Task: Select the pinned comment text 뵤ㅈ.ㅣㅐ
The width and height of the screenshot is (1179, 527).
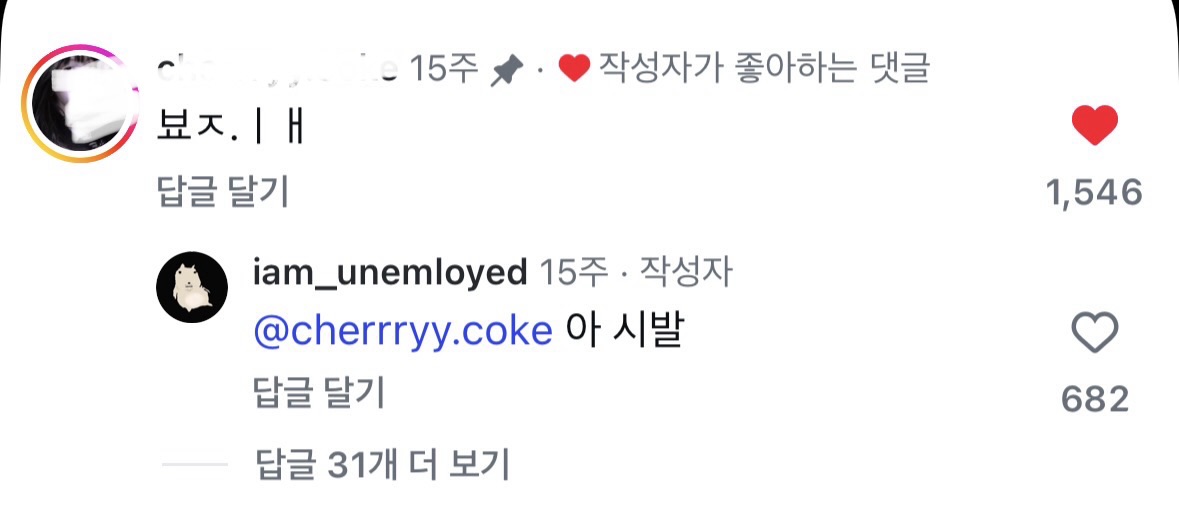Action: click(231, 129)
